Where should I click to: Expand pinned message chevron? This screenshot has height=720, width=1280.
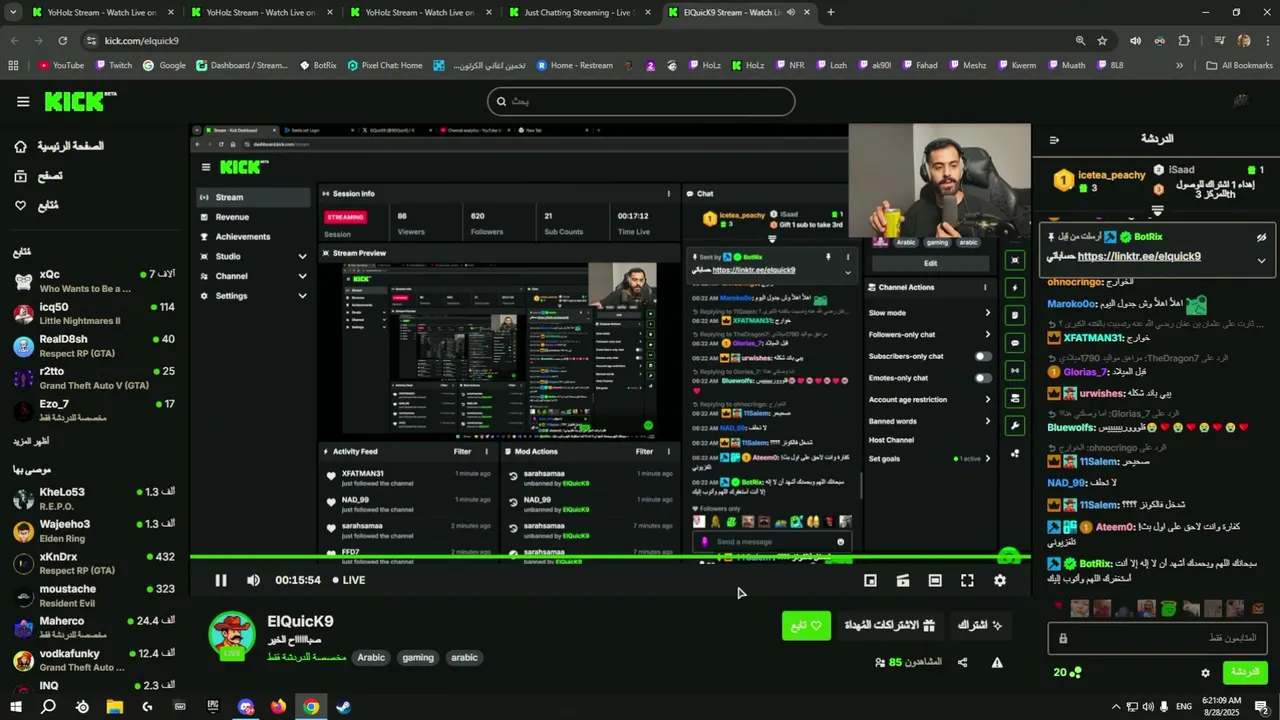click(1261, 261)
